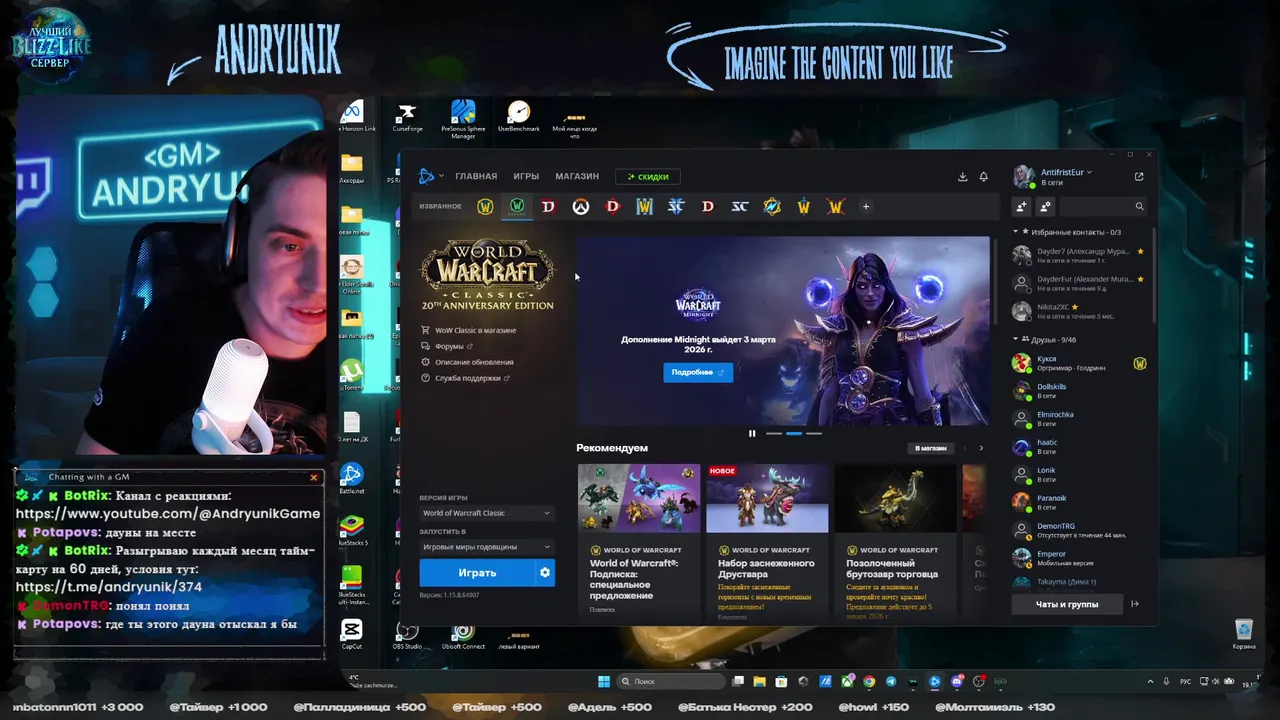Viewport: 1280px width, 720px height.
Task: Collapse the Друзья 9/46 group
Action: pyautogui.click(x=1046, y=340)
